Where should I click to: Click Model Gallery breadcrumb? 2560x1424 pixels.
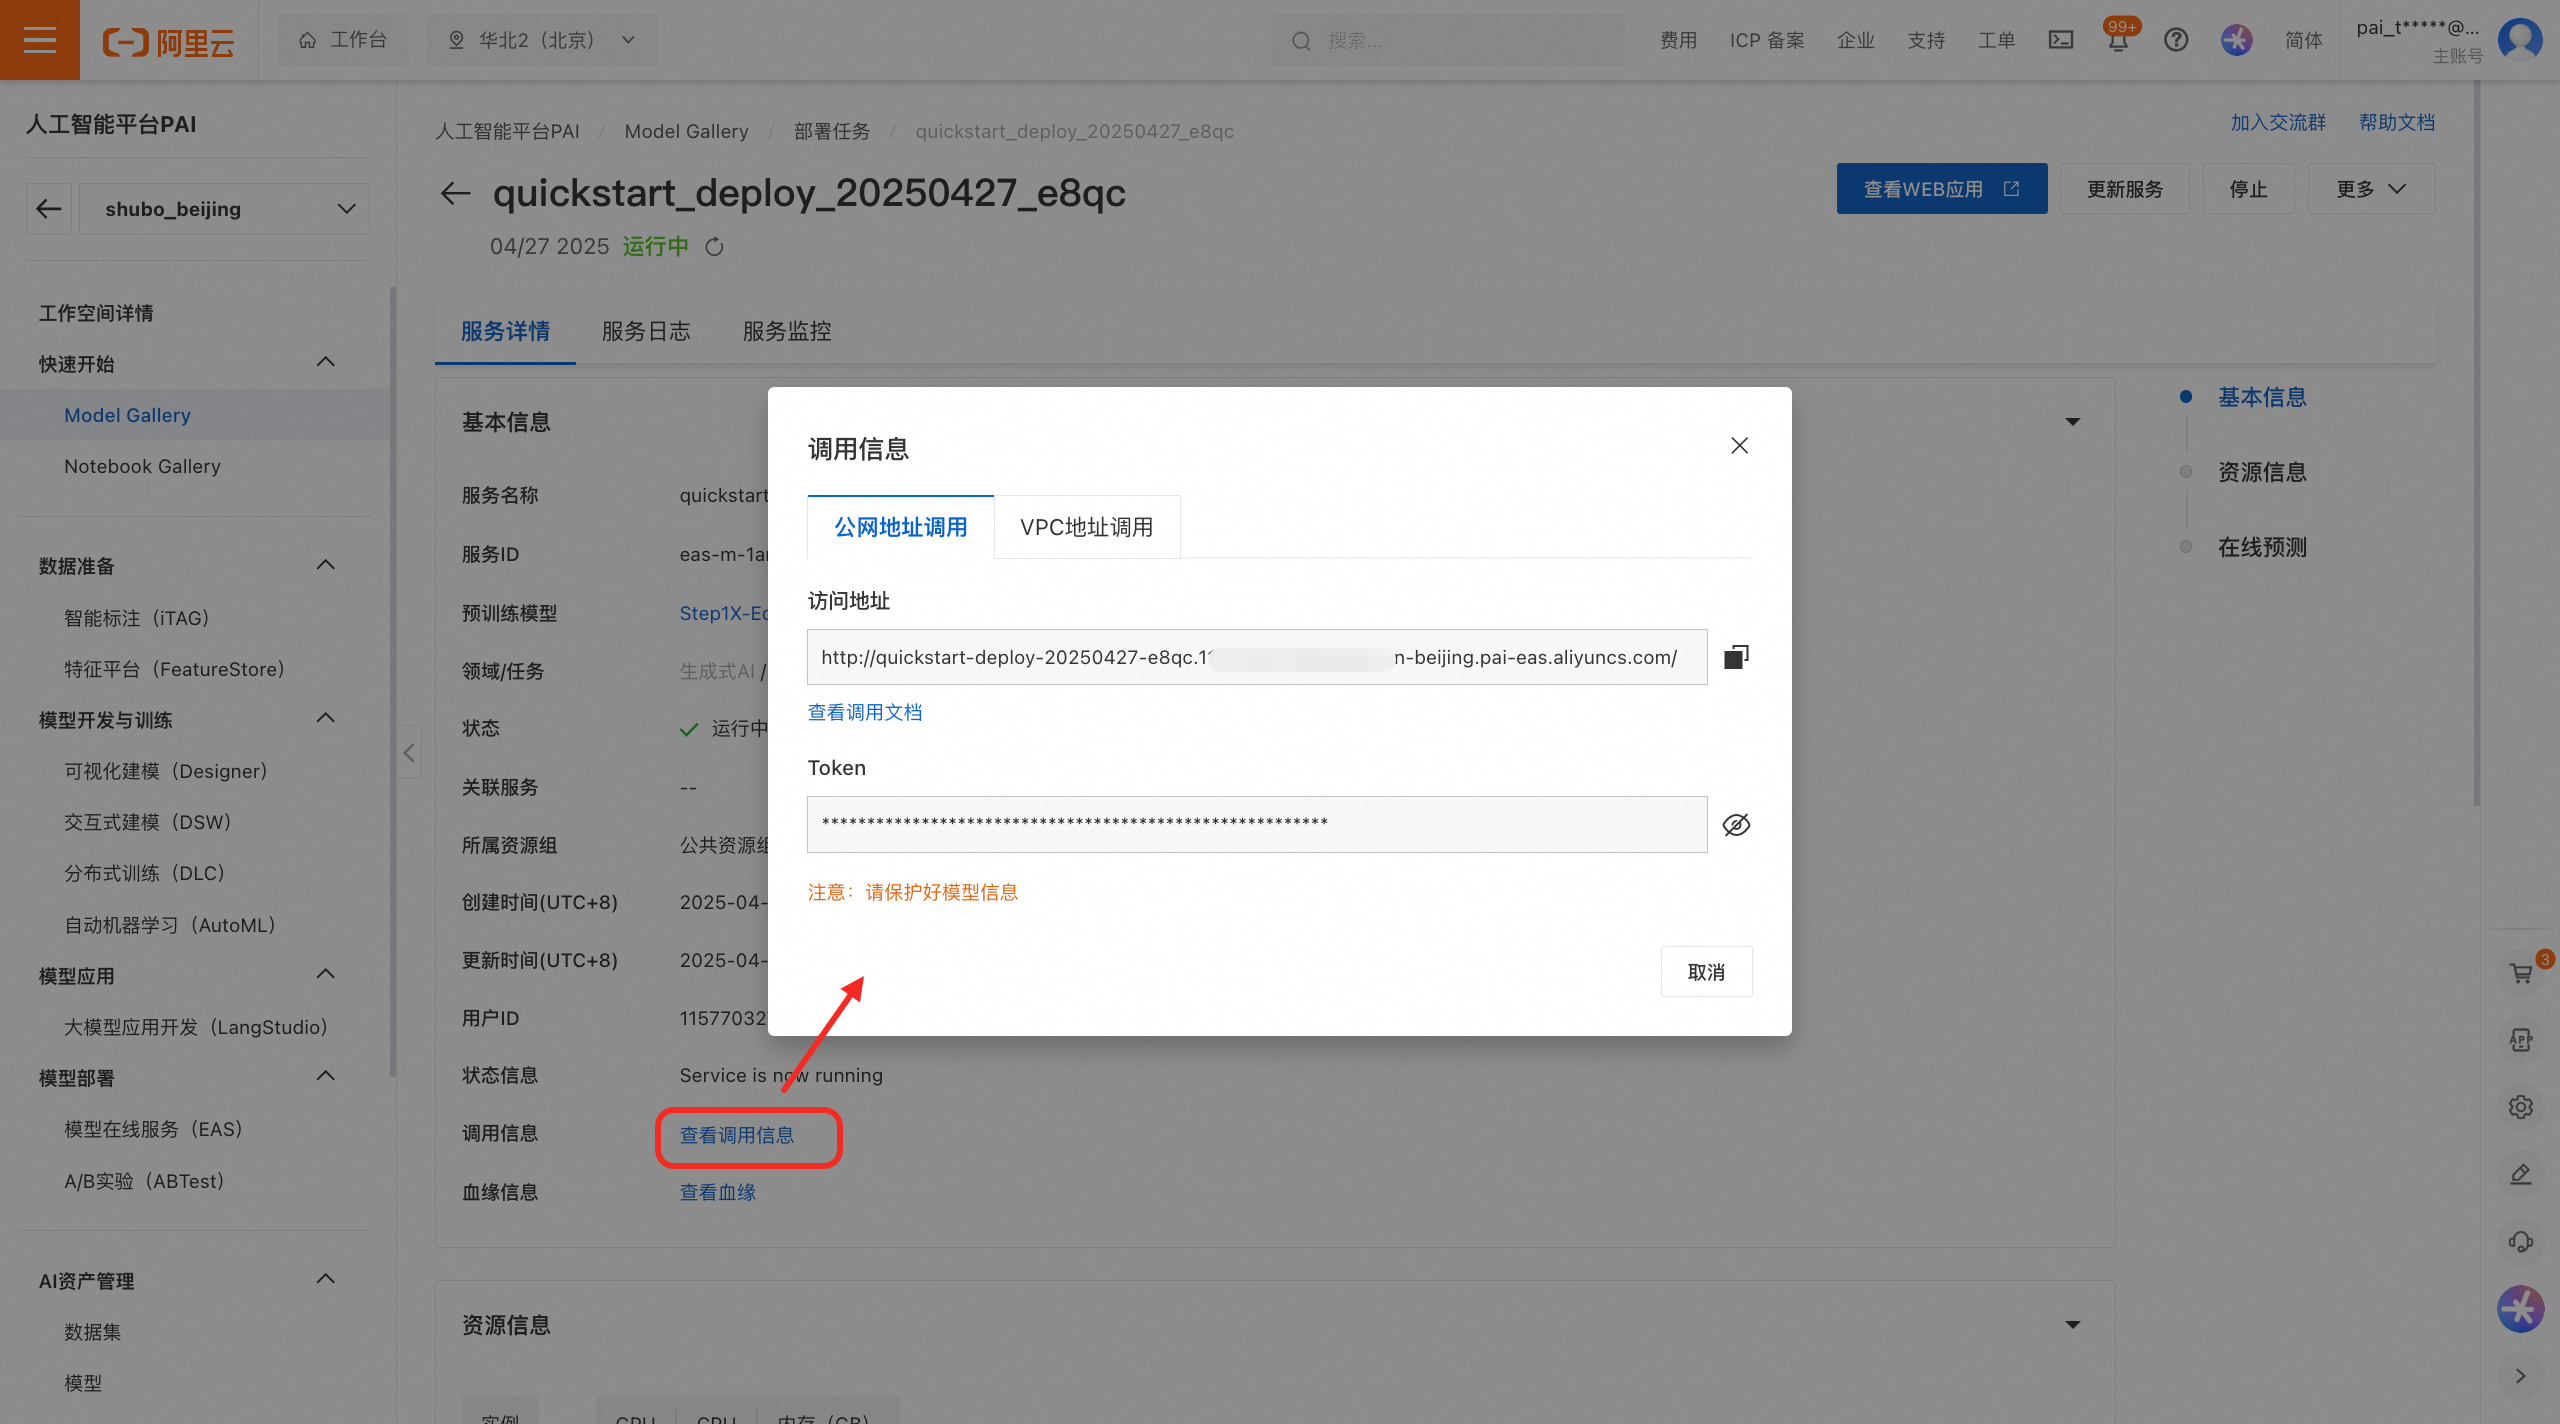pyautogui.click(x=686, y=131)
